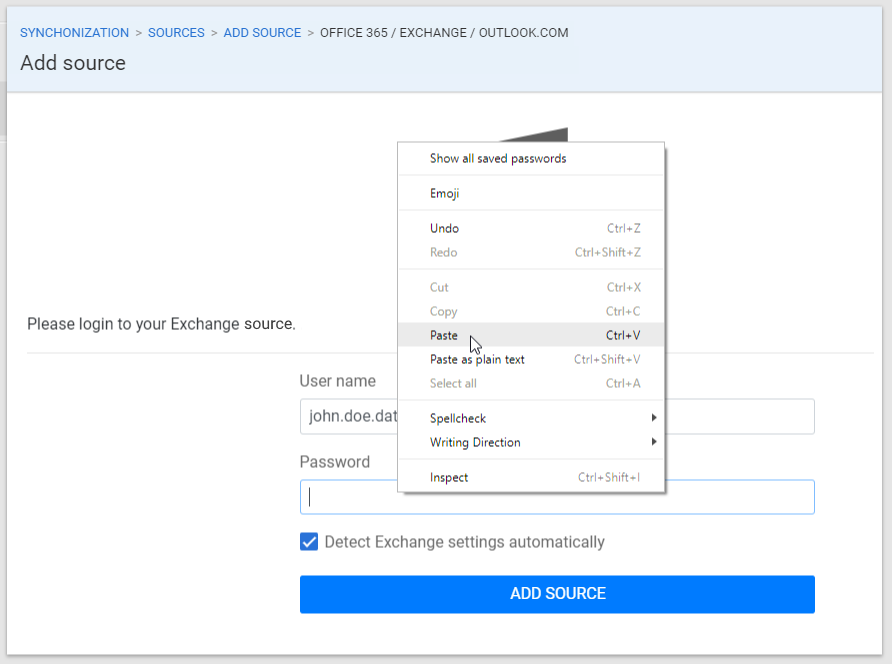The width and height of the screenshot is (892, 664).
Task: Click the Please login to your Exchange source text
Action: [161, 324]
